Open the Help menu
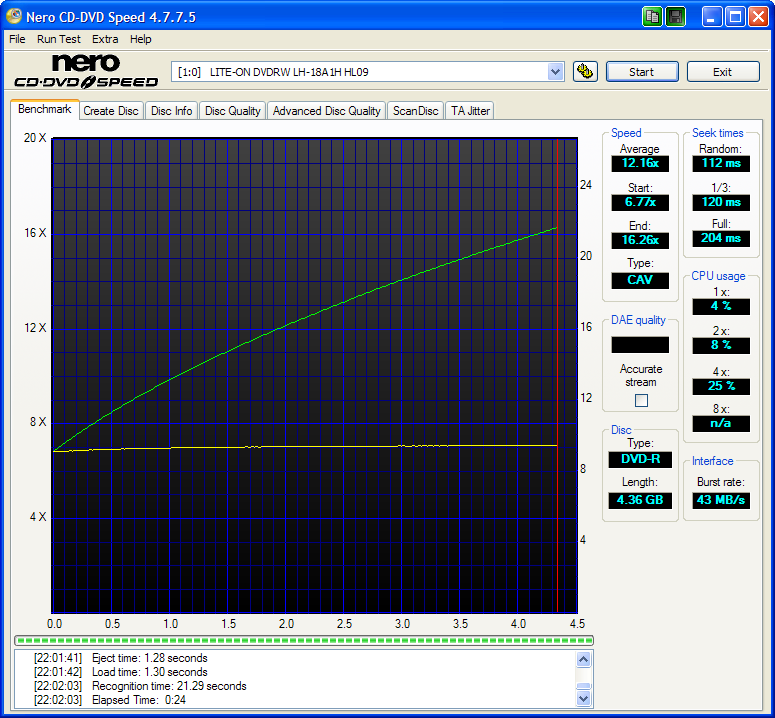775x718 pixels. click(x=140, y=39)
